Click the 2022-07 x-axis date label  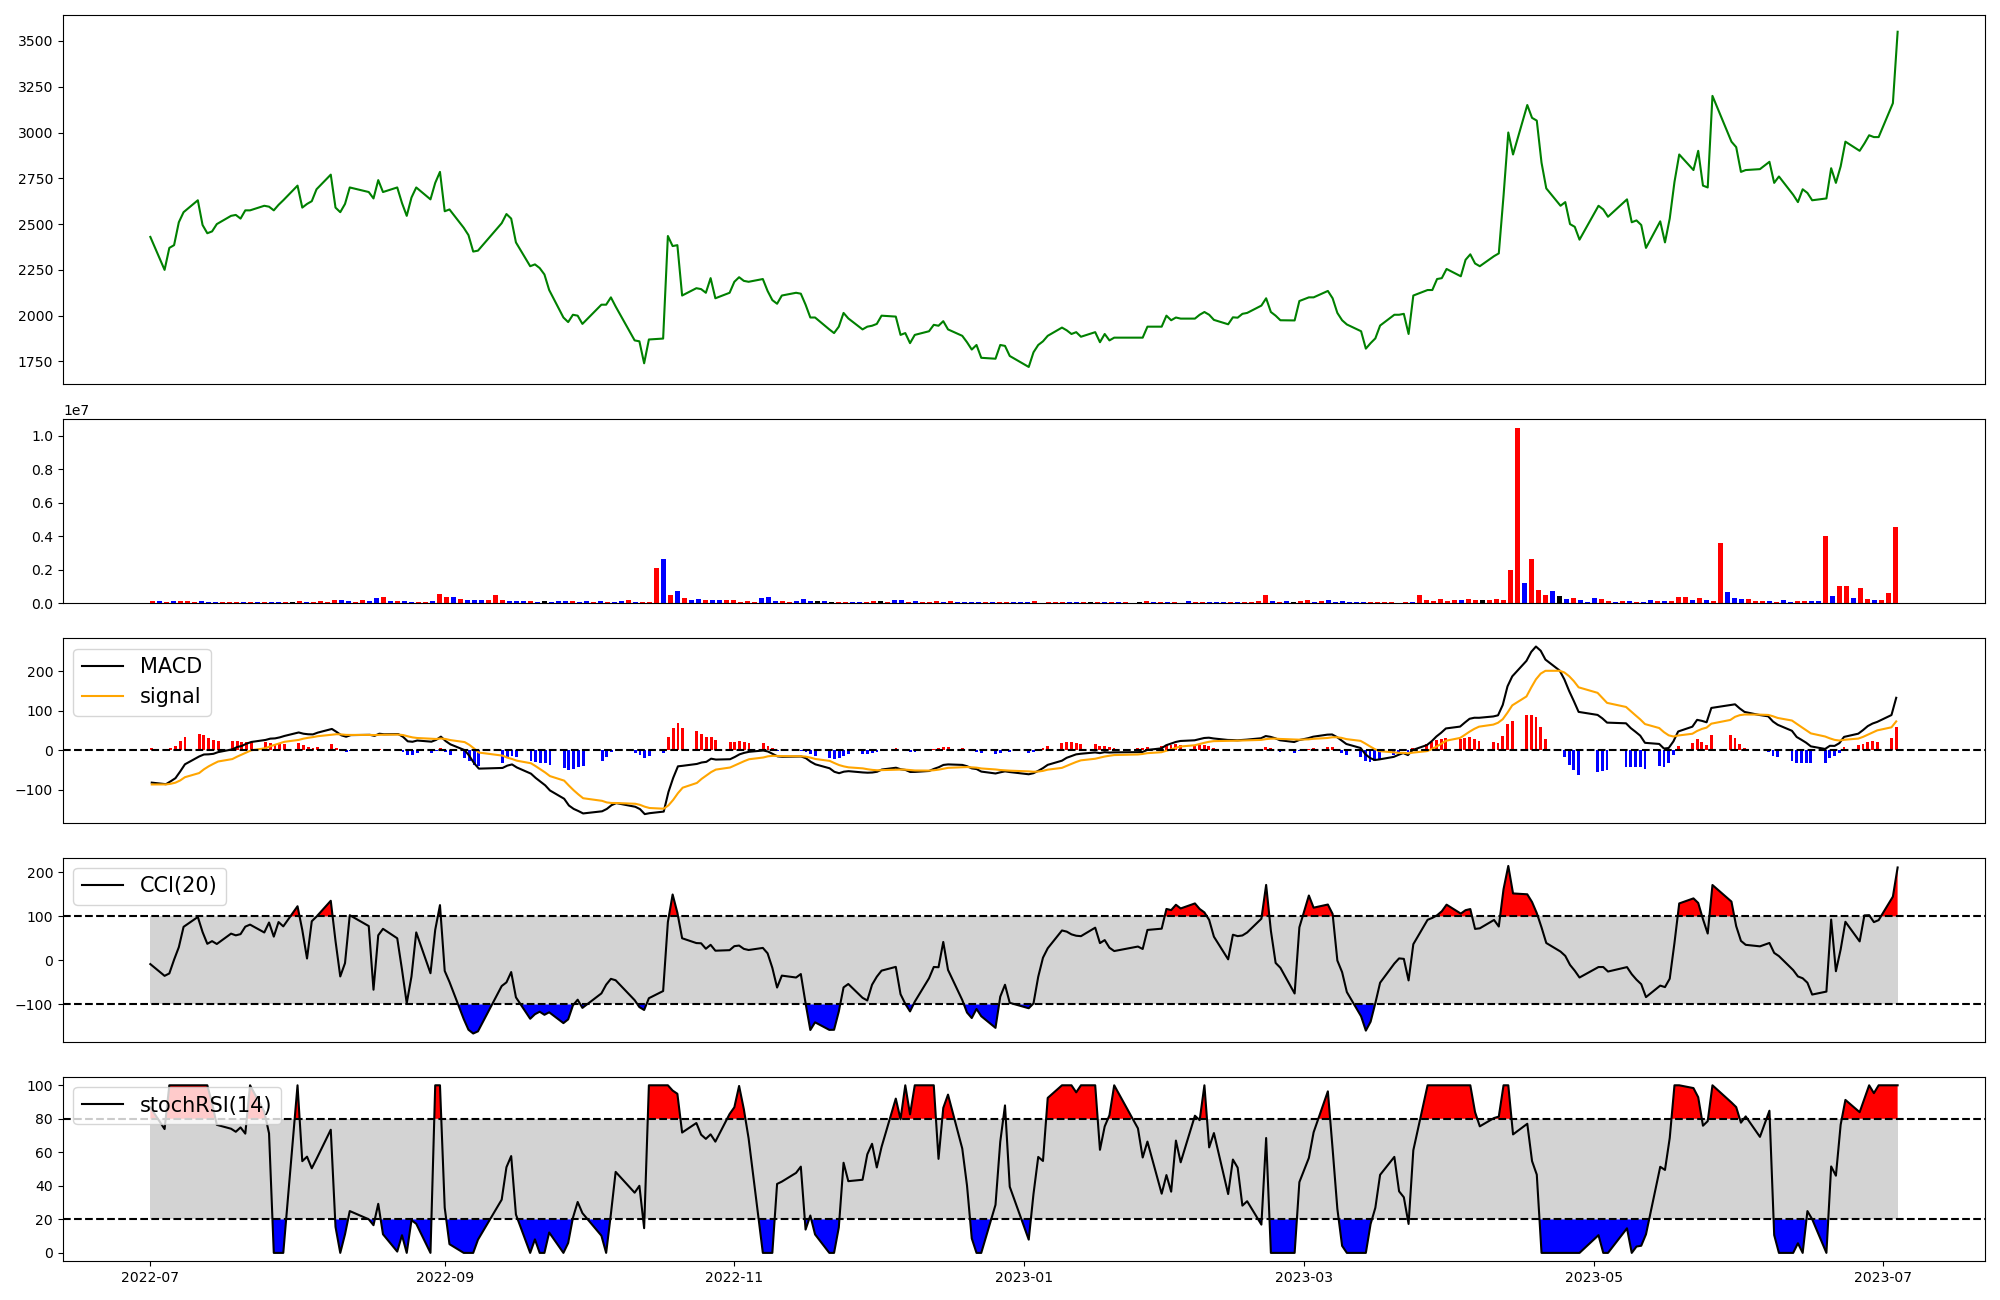[150, 1277]
